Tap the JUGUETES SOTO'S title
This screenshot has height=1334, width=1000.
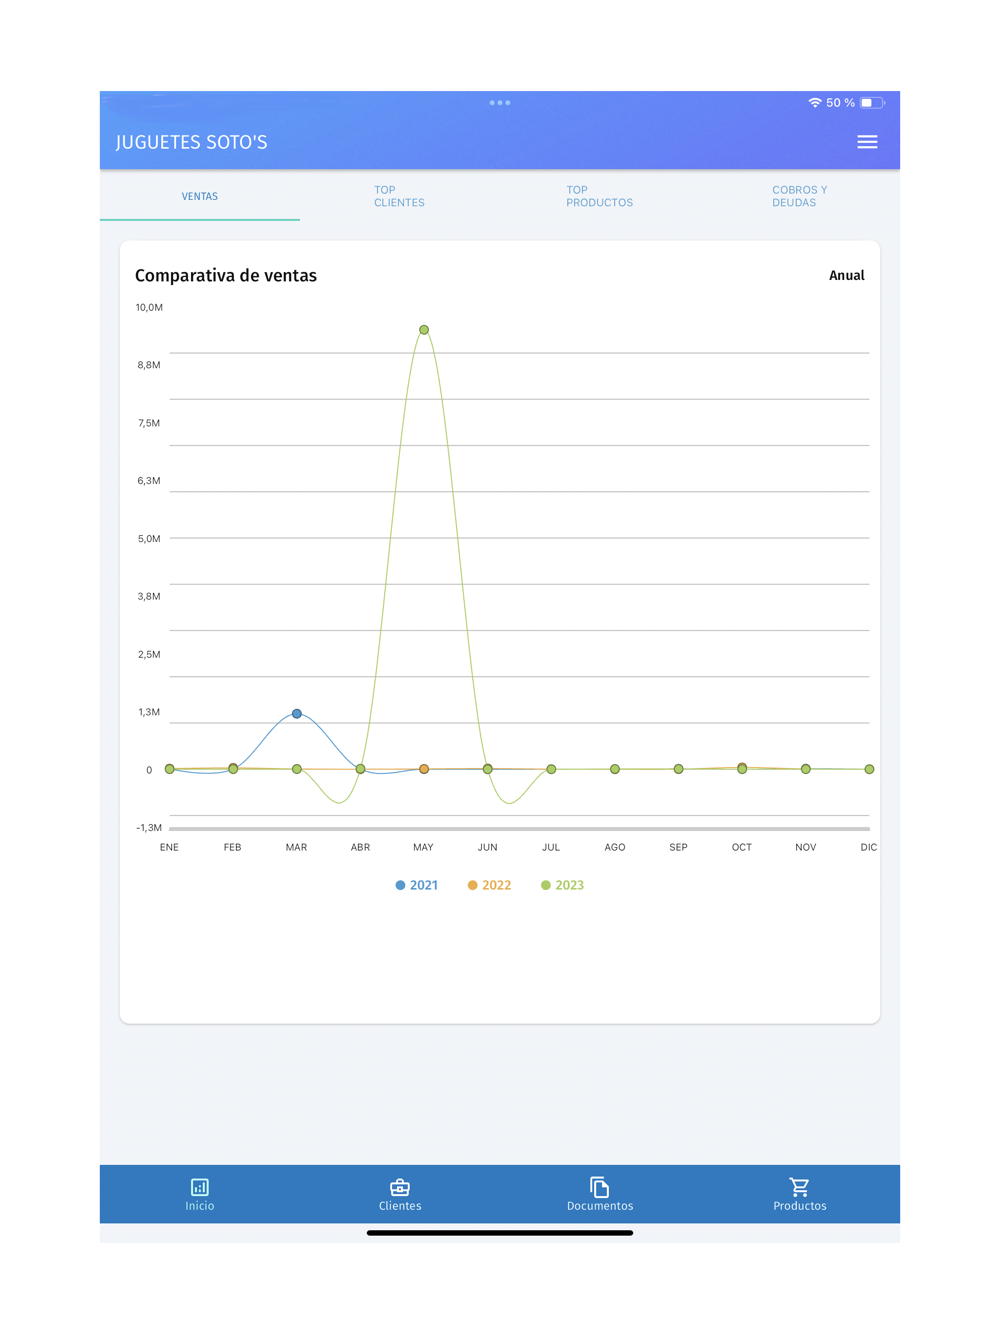(192, 142)
